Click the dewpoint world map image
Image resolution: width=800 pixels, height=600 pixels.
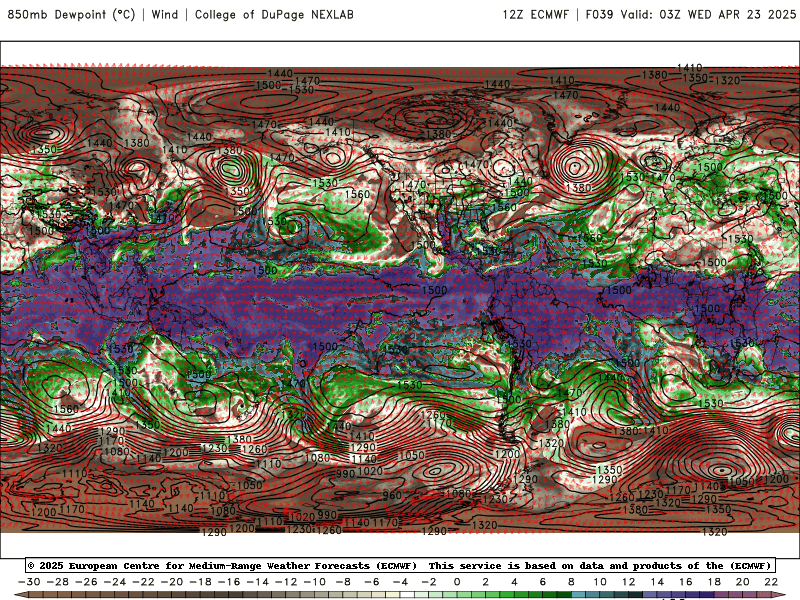(400, 299)
